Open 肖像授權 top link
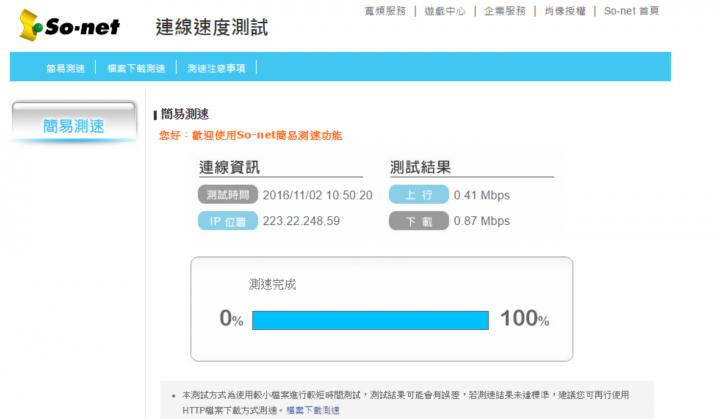Image resolution: width=720 pixels, height=419 pixels. click(x=565, y=11)
